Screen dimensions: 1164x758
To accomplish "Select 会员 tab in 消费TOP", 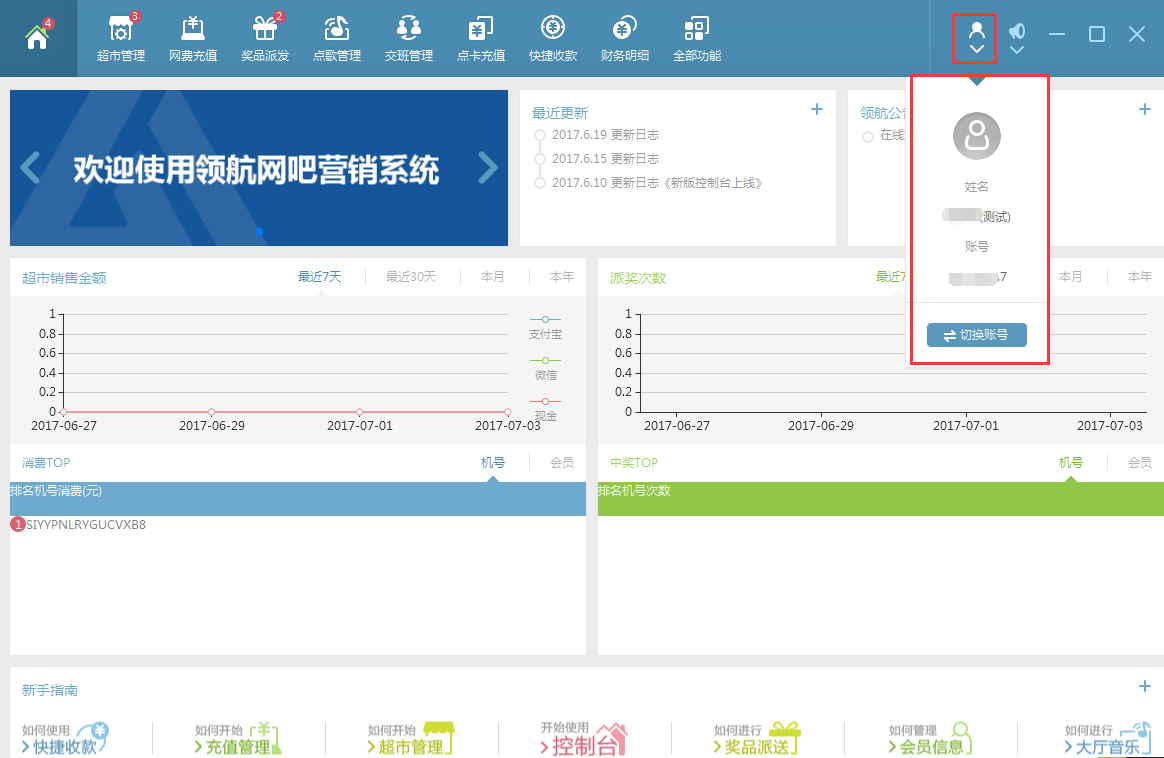I will [x=561, y=463].
